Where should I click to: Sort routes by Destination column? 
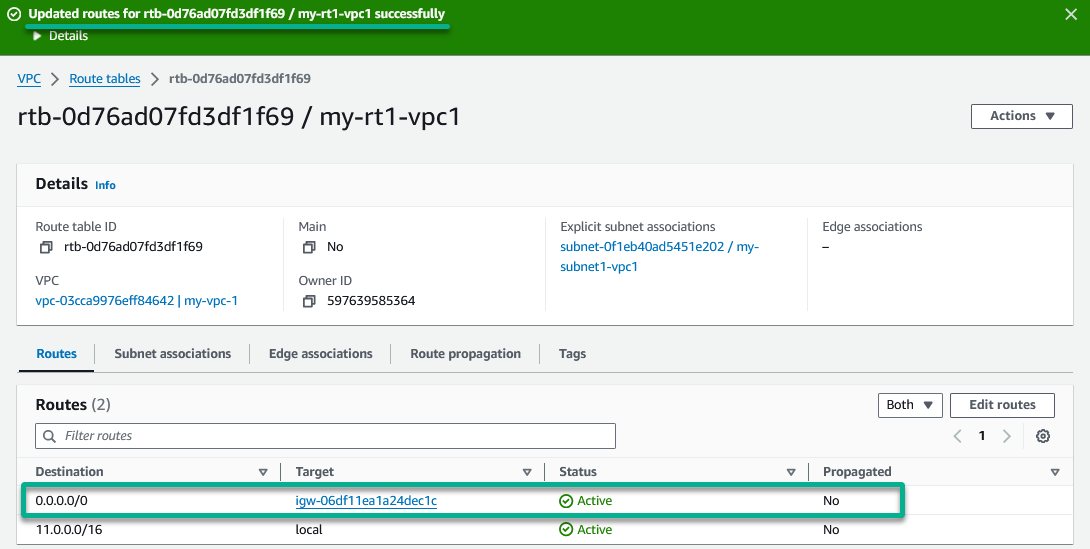pos(263,472)
